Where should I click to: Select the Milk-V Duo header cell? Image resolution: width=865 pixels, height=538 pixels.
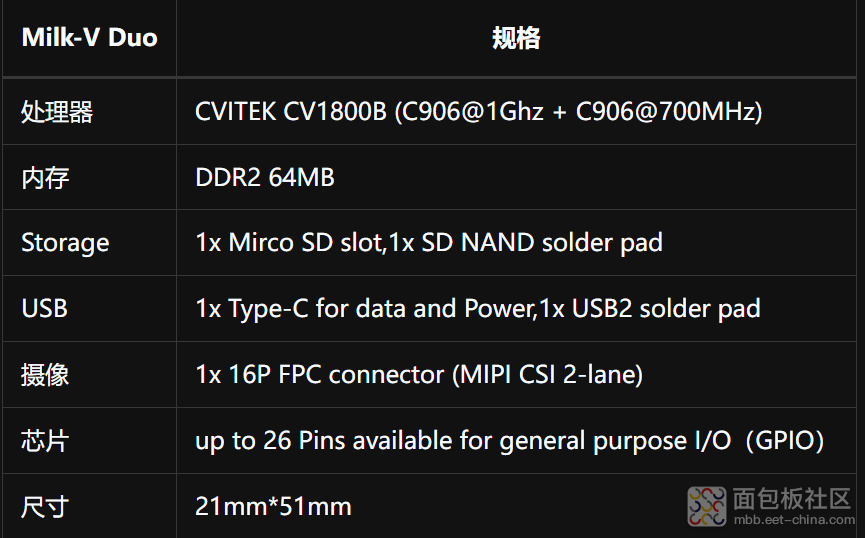(89, 38)
